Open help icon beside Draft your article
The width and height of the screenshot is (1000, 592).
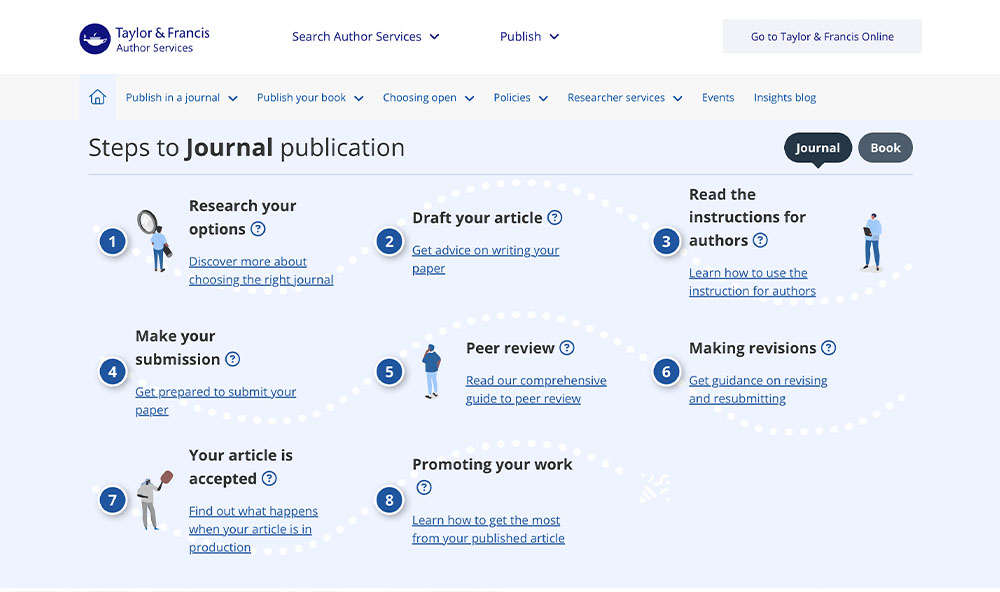555,218
